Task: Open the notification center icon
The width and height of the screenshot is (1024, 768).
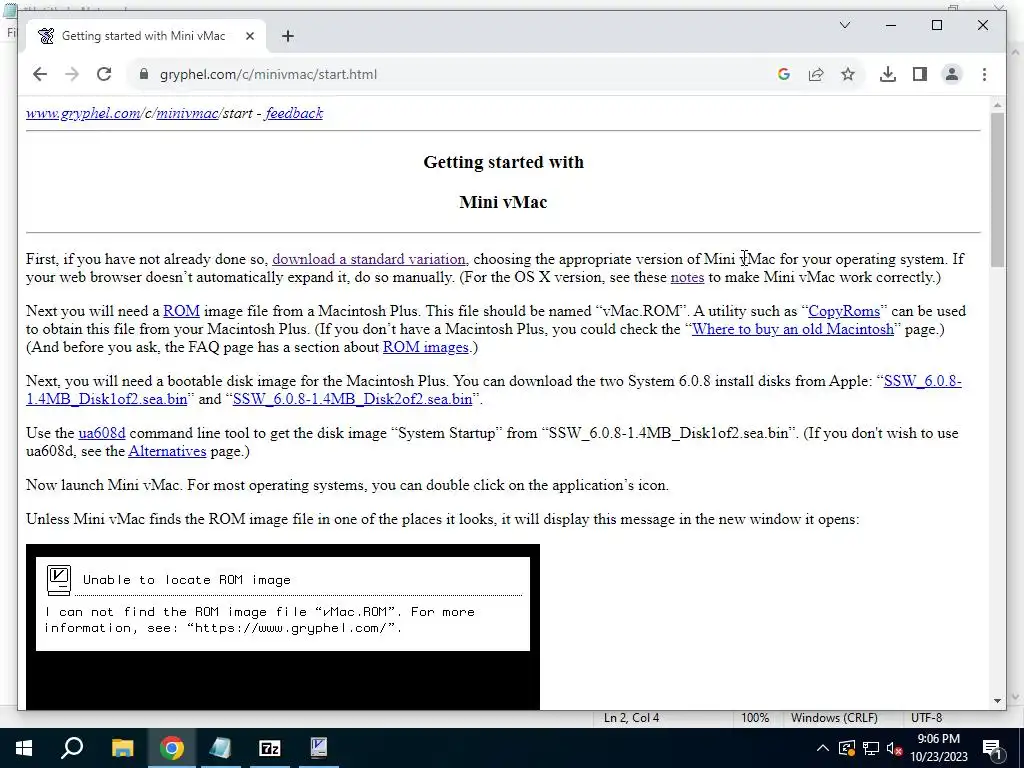Action: [992, 749]
